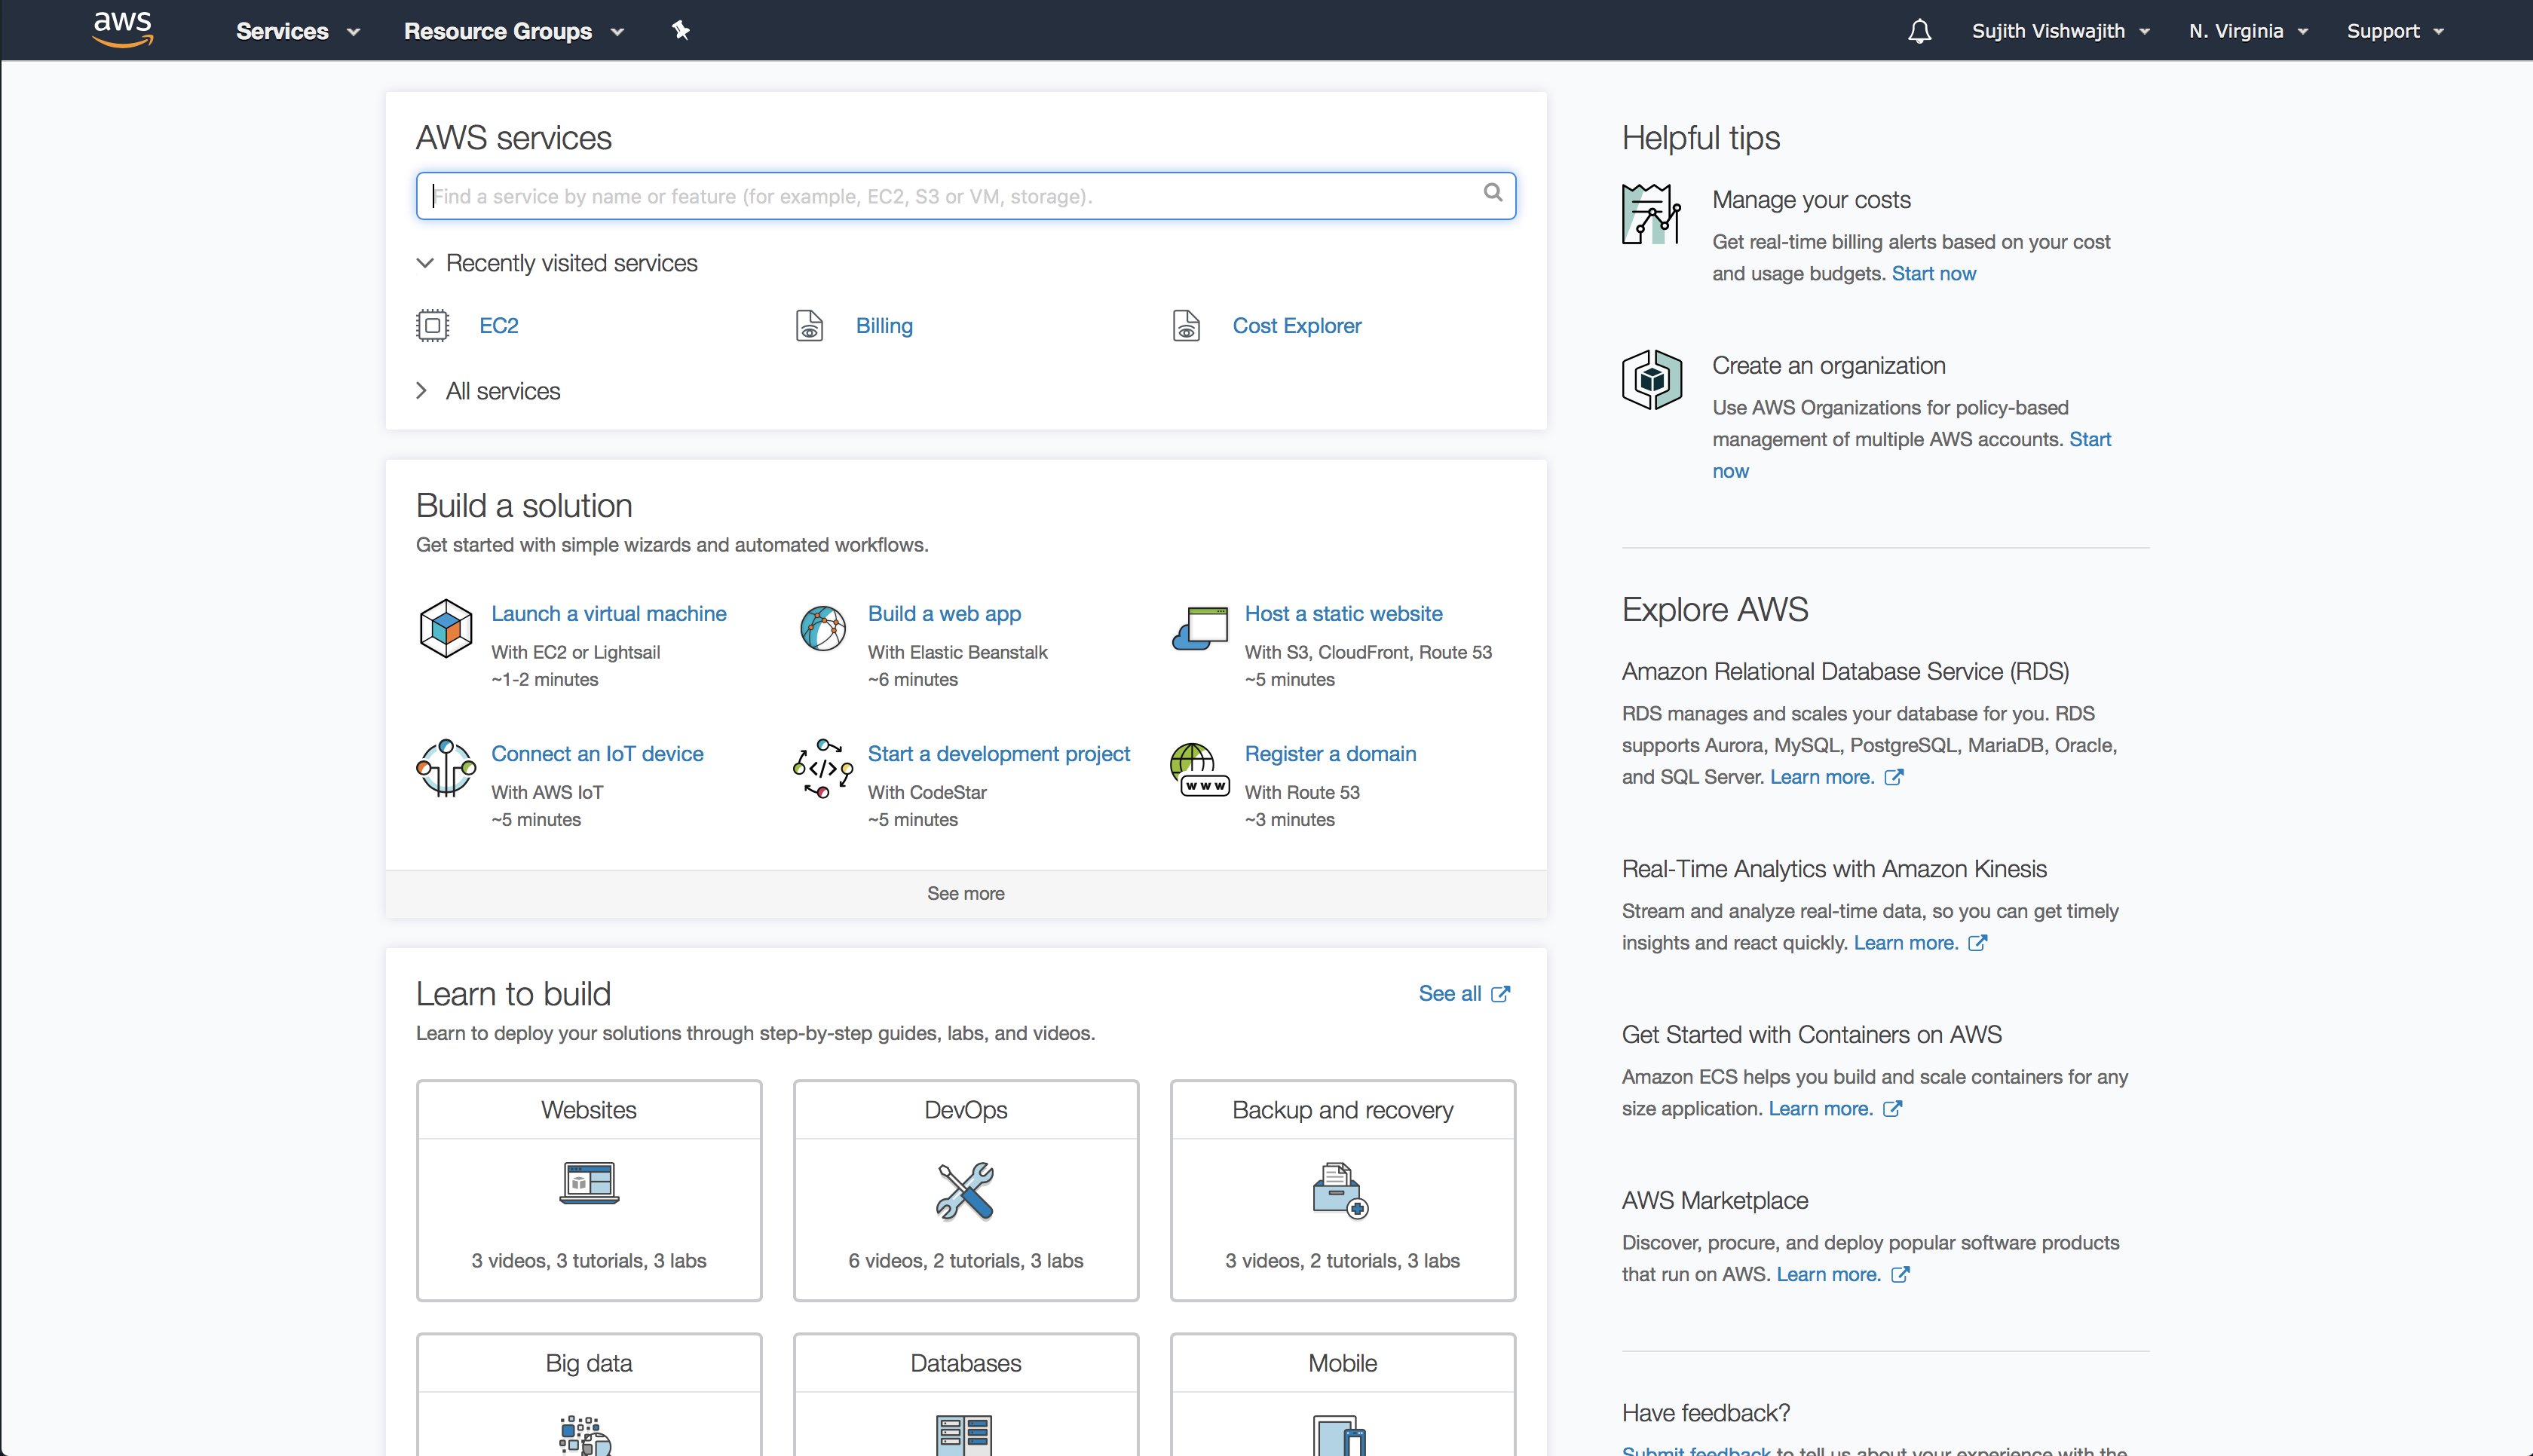Collapse the Recently visited services section
Screen dimensions: 2533x1456
click(x=425, y=263)
